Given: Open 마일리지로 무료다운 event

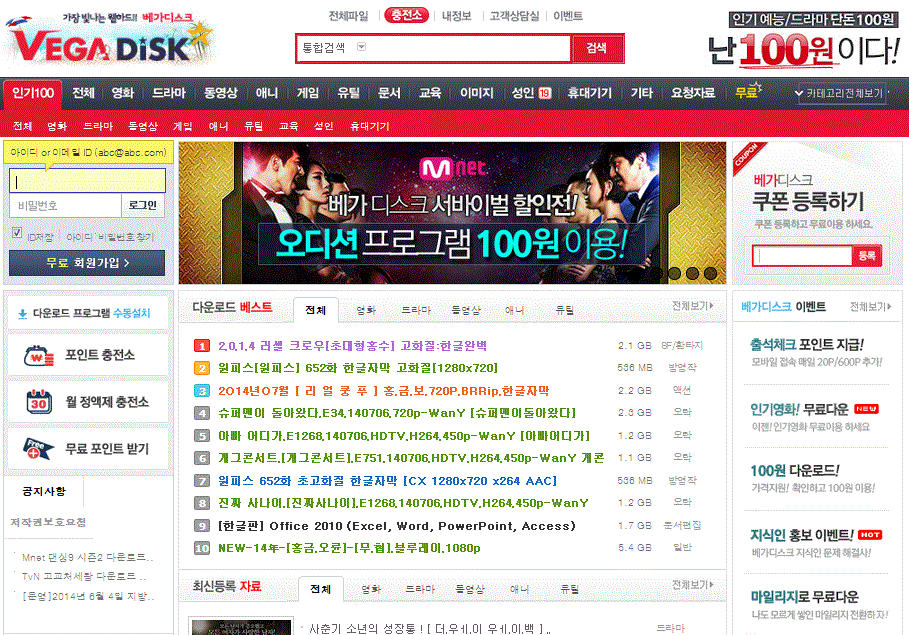Looking at the screenshot, I should 804,597.
